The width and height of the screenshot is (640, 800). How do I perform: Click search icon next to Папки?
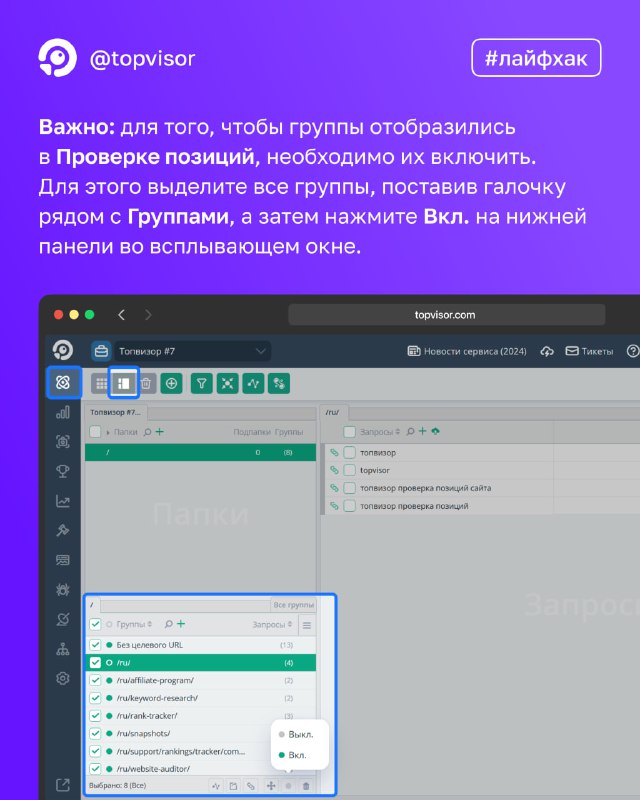(x=147, y=432)
